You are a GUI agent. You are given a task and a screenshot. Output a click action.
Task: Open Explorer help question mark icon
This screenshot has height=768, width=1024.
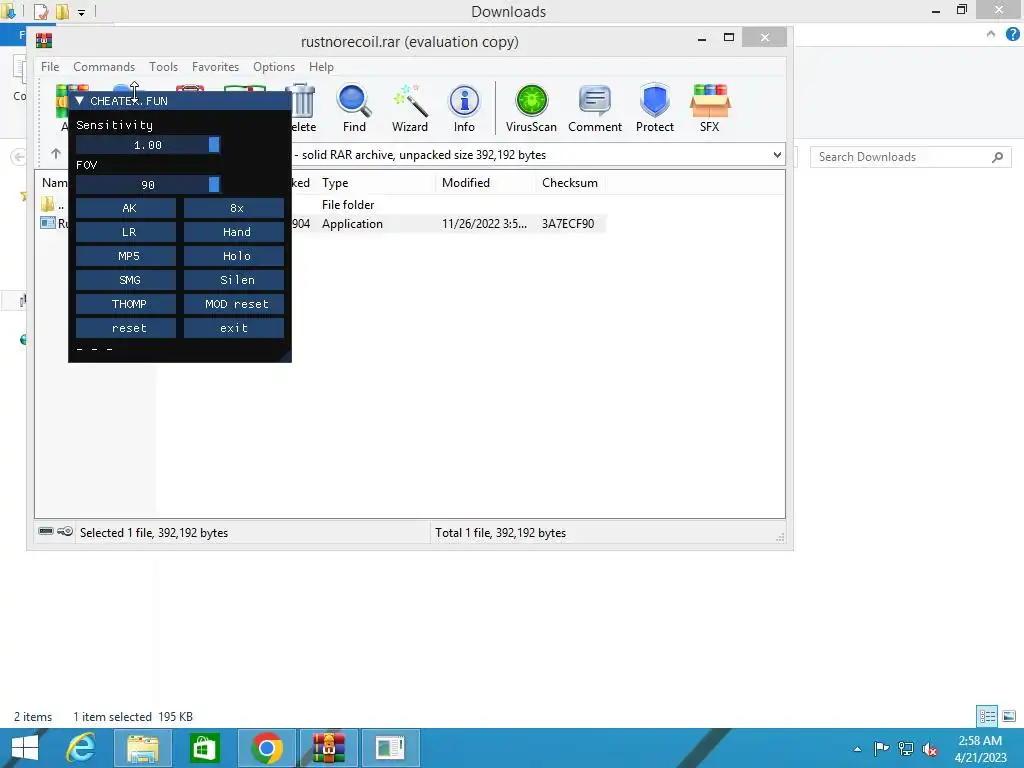[1012, 34]
